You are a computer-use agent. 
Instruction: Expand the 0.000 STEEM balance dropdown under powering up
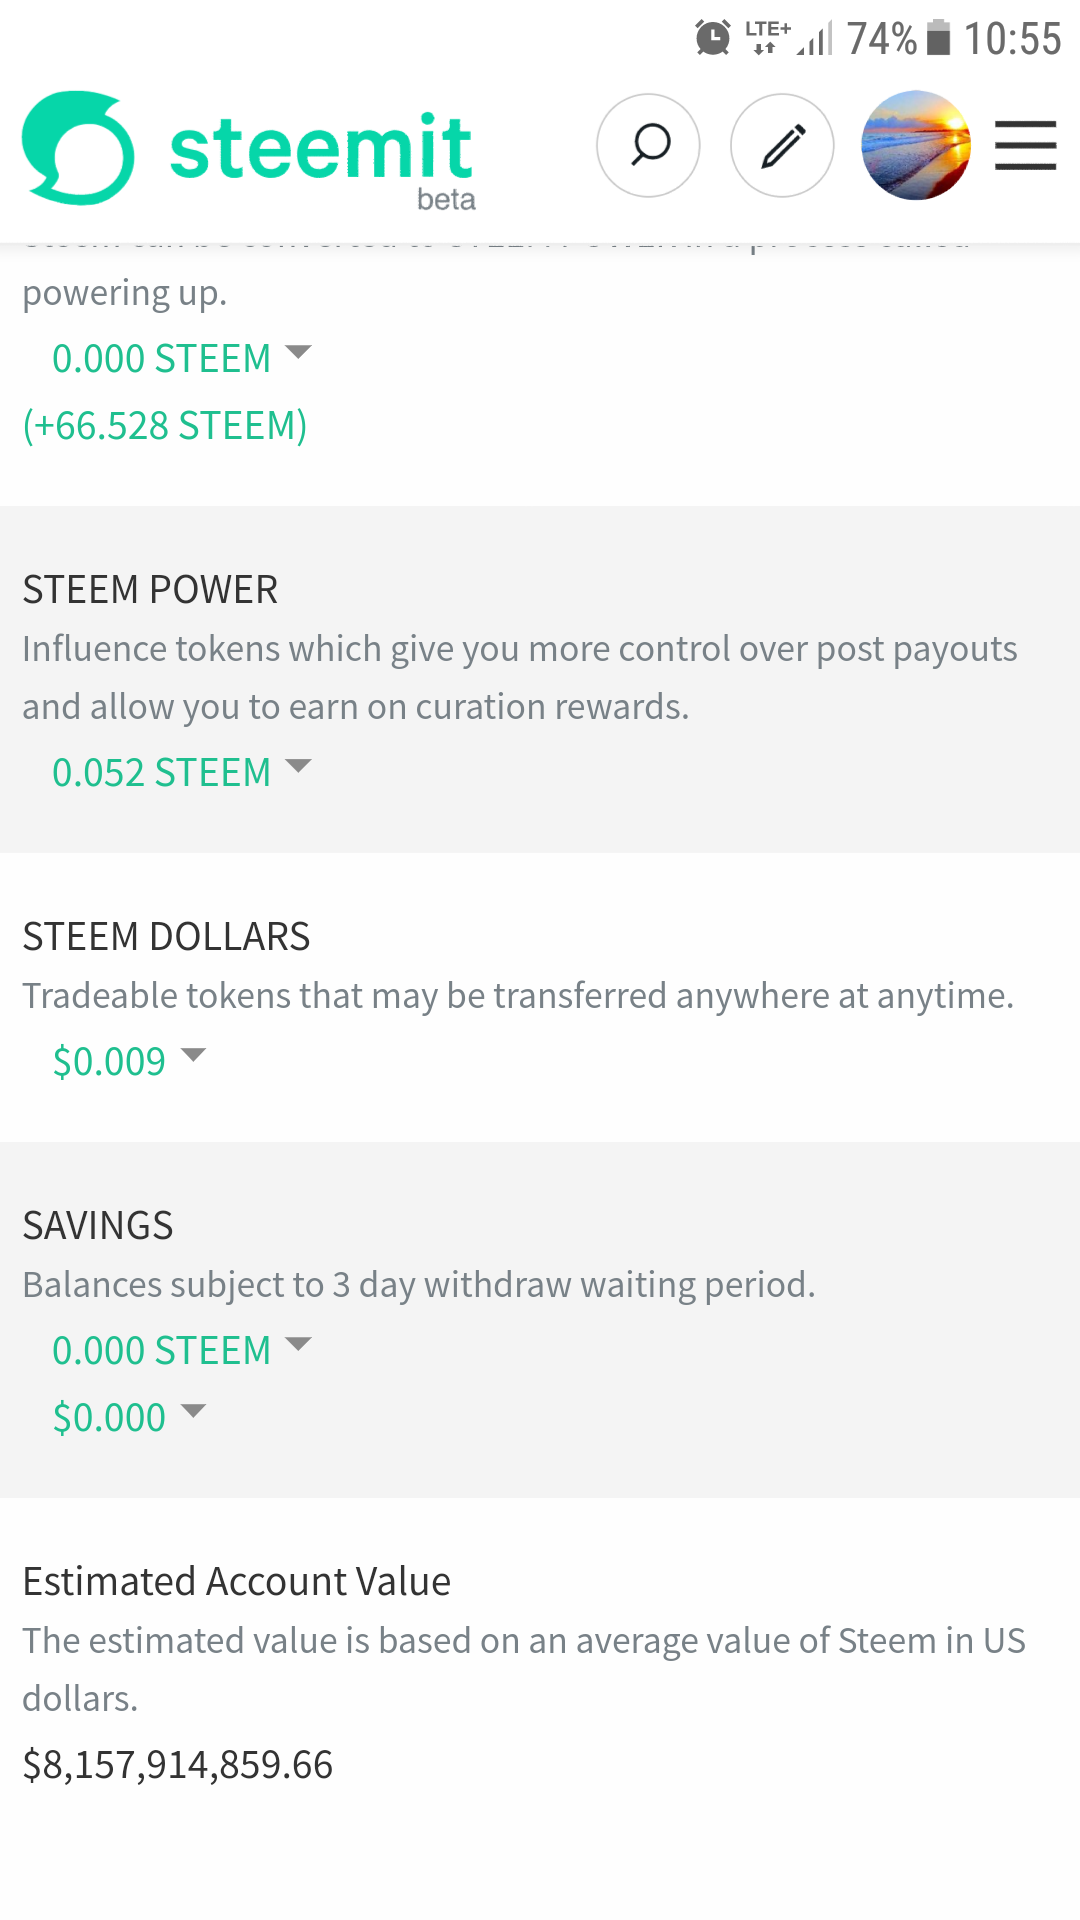click(180, 358)
